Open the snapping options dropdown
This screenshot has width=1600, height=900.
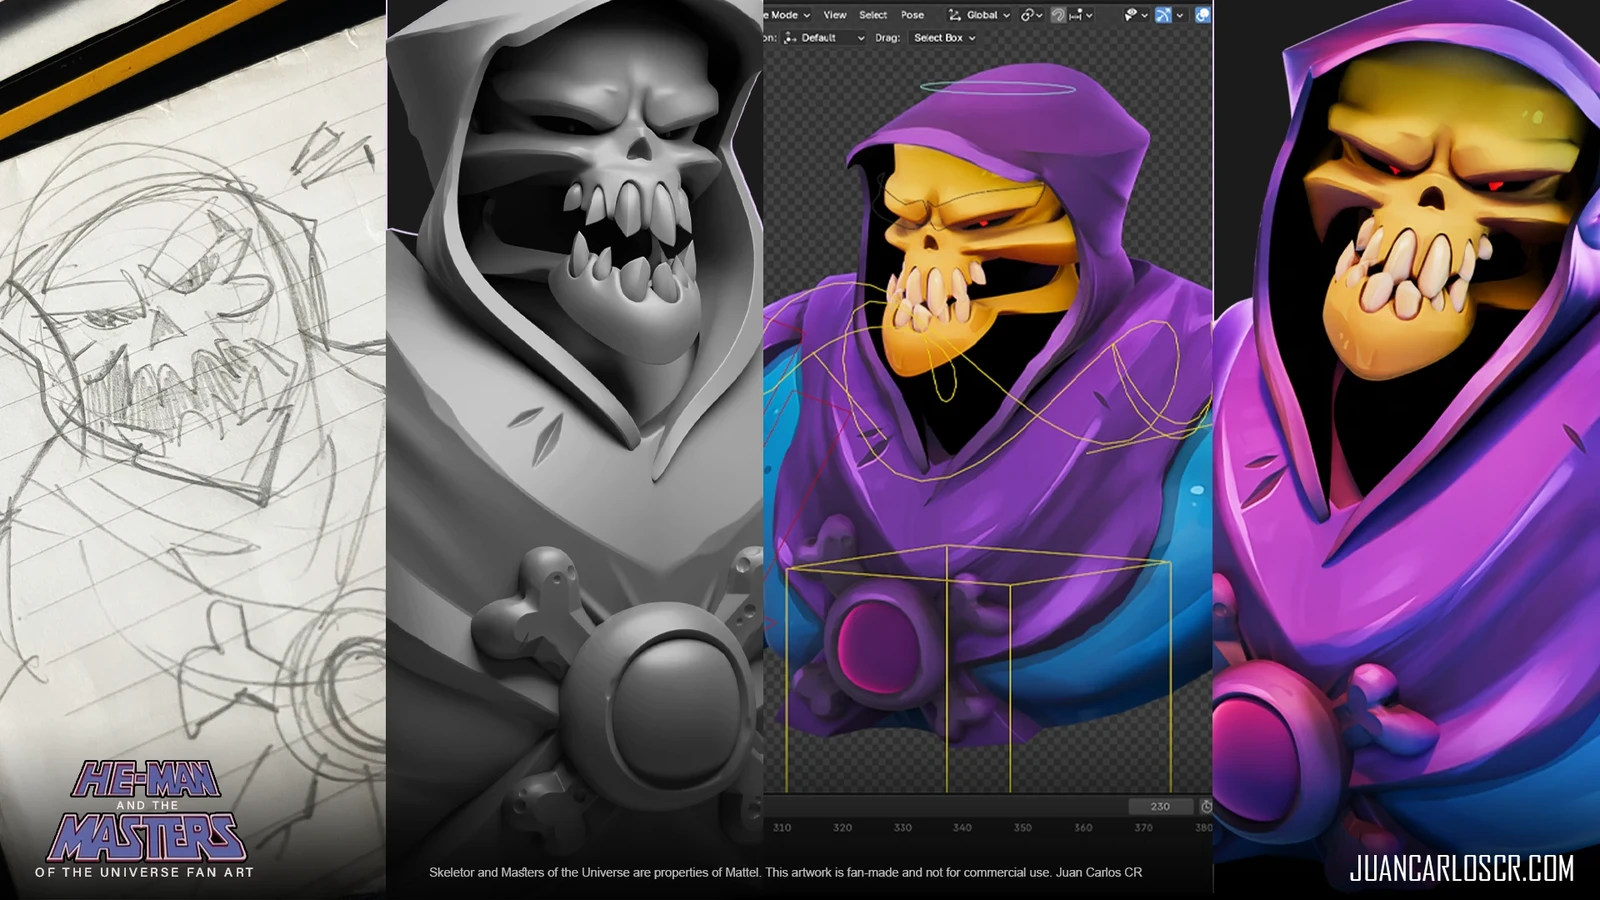[1081, 15]
